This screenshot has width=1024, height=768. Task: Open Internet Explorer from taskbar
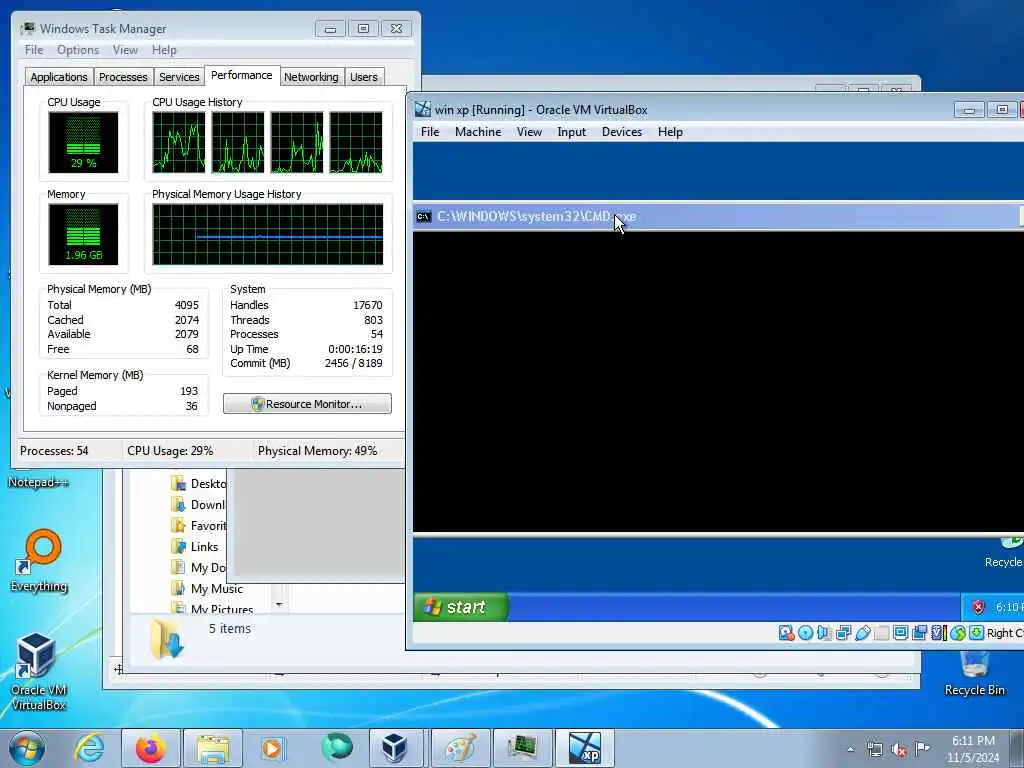click(89, 748)
